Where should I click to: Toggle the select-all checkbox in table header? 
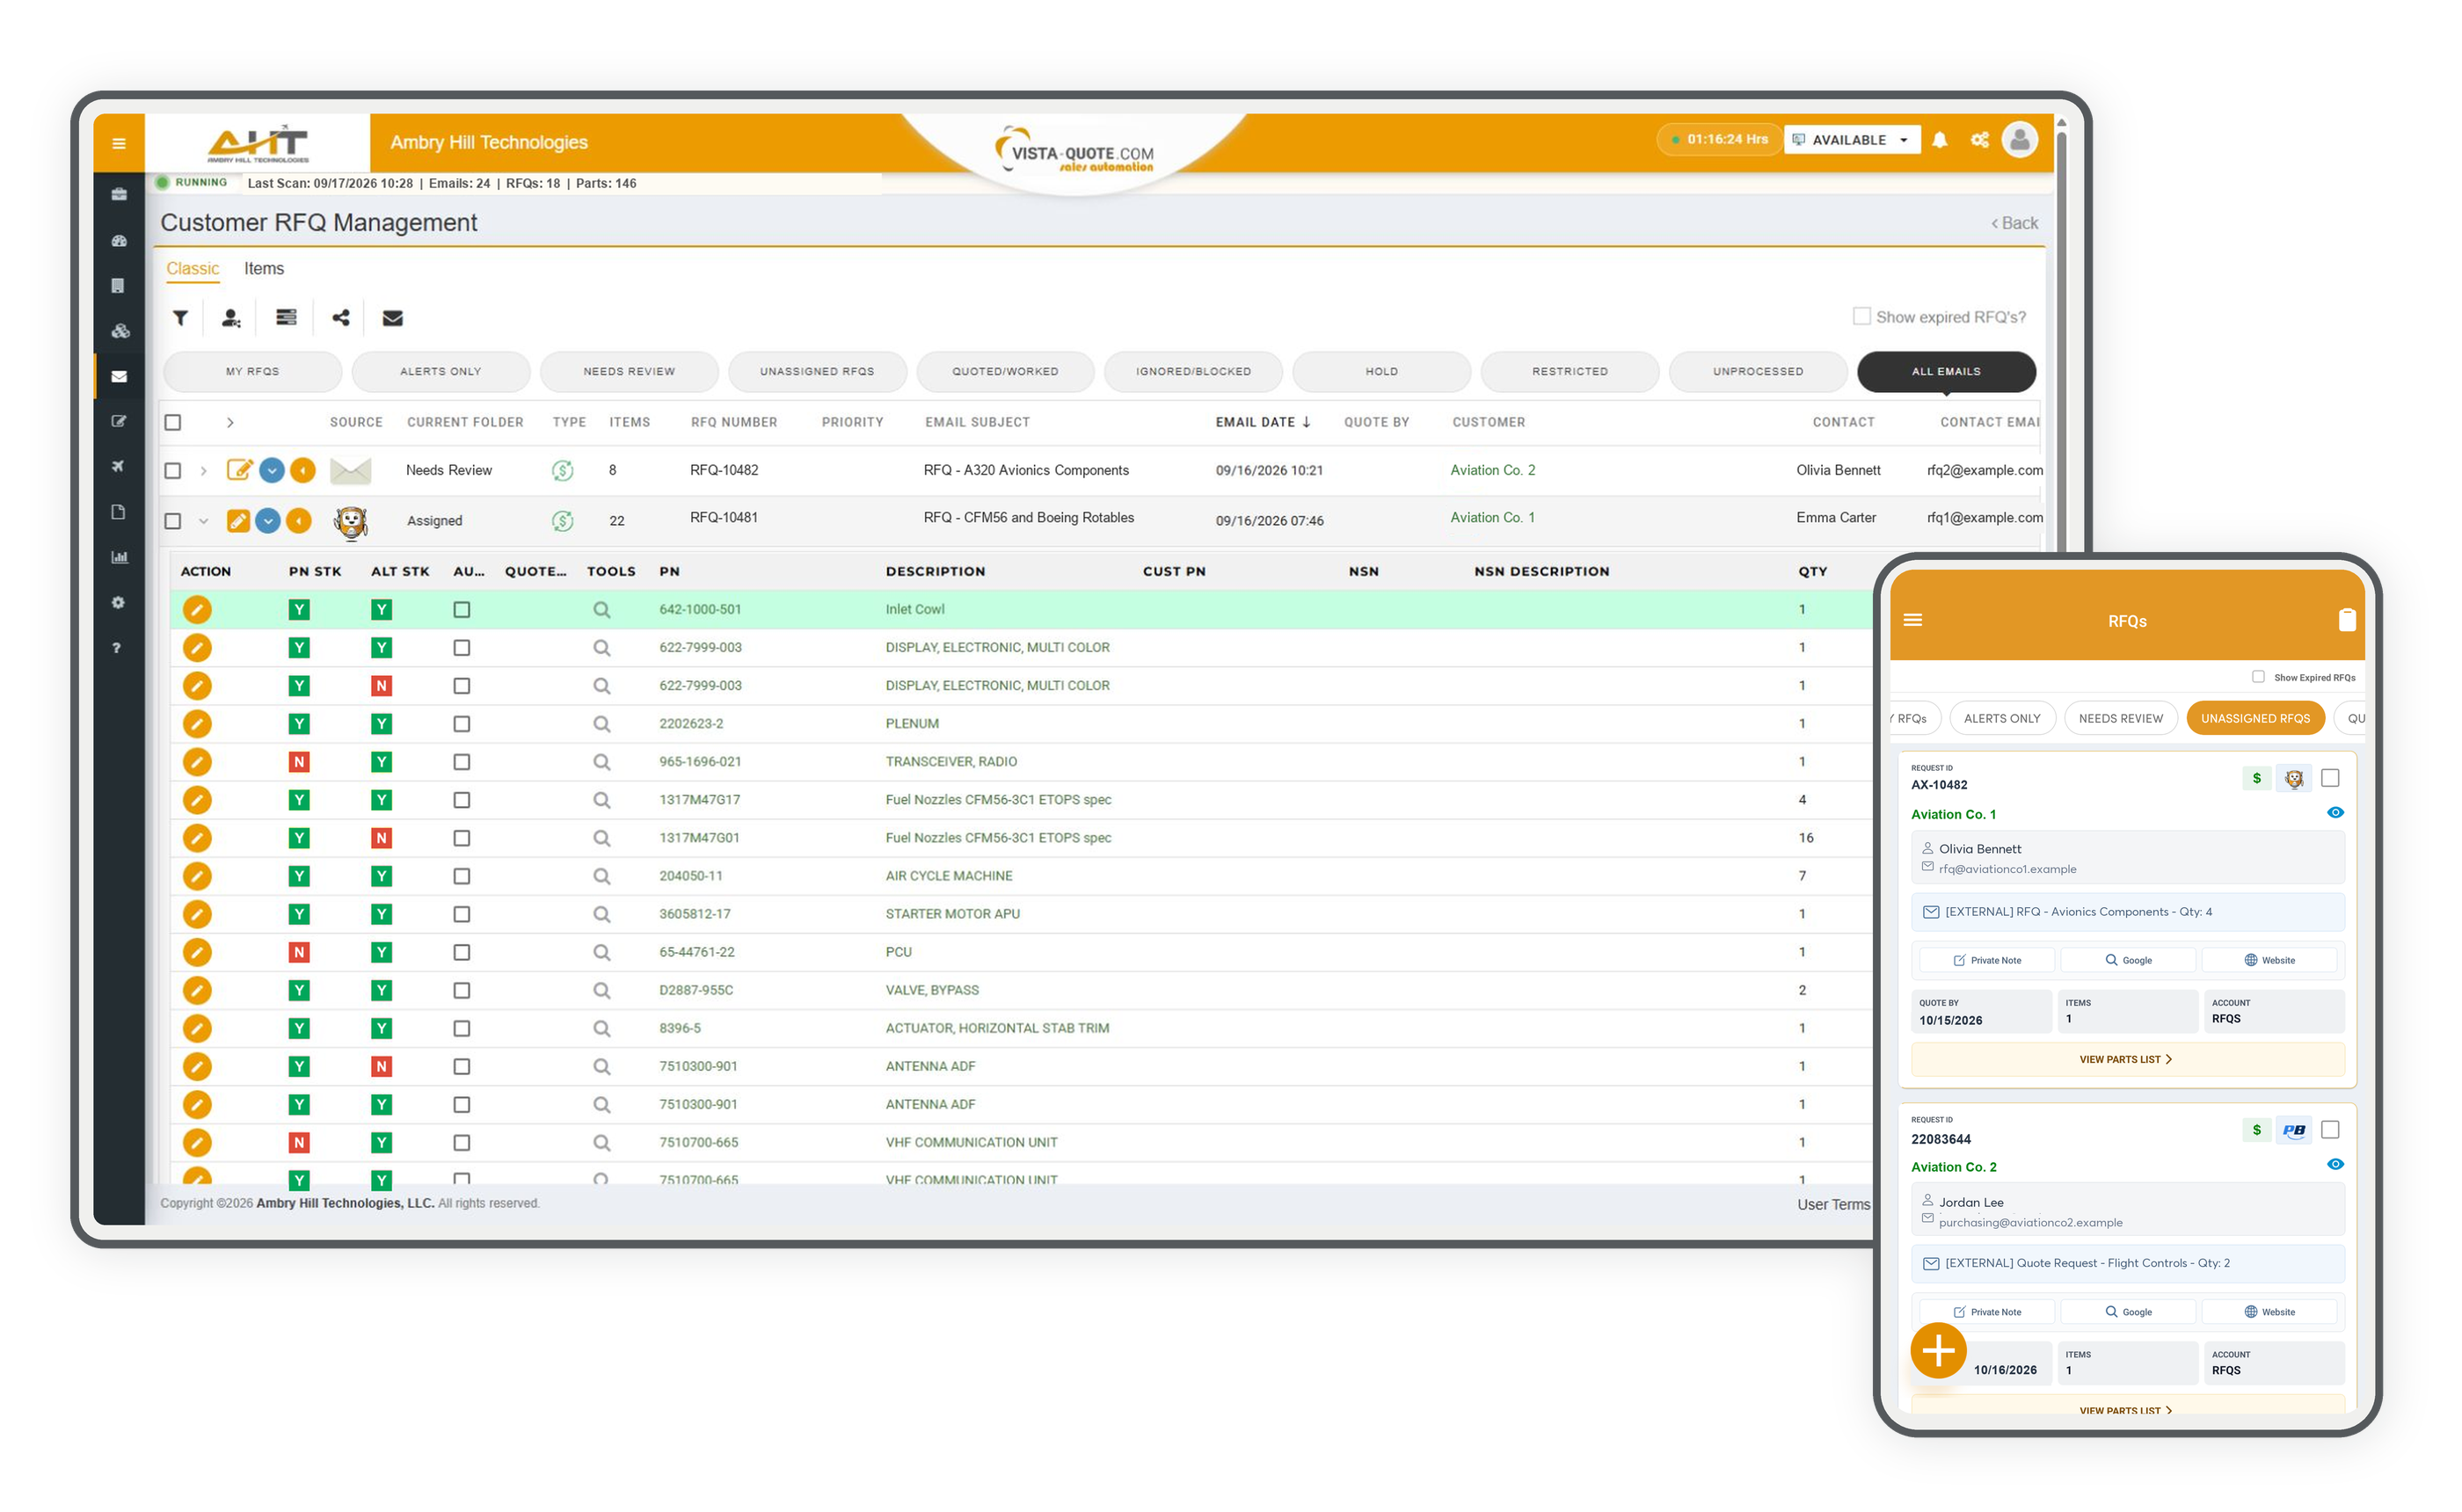point(173,422)
